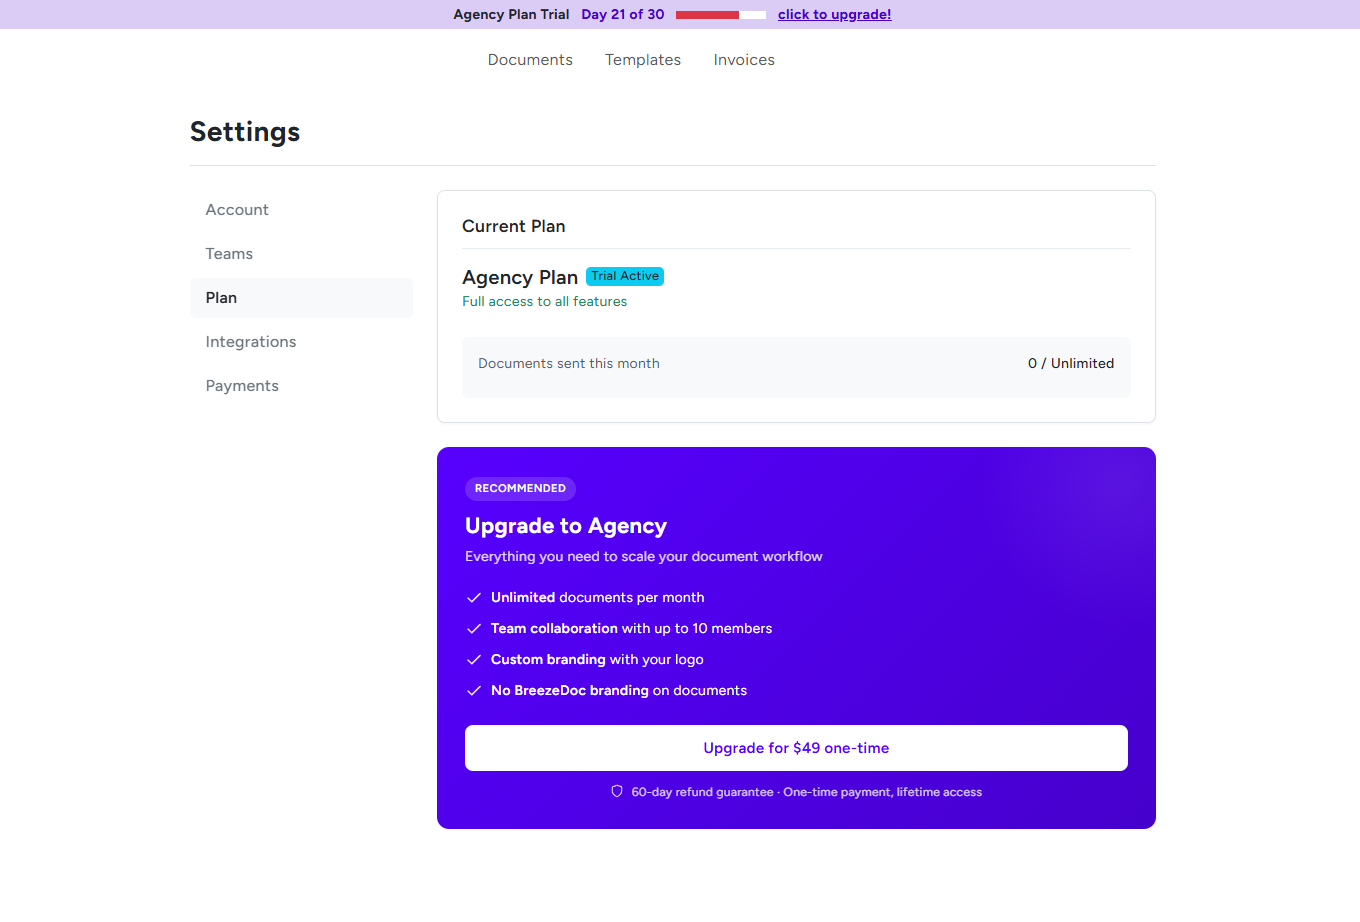Click the shield icon near refund guarantee text
The height and width of the screenshot is (922, 1360).
616,790
